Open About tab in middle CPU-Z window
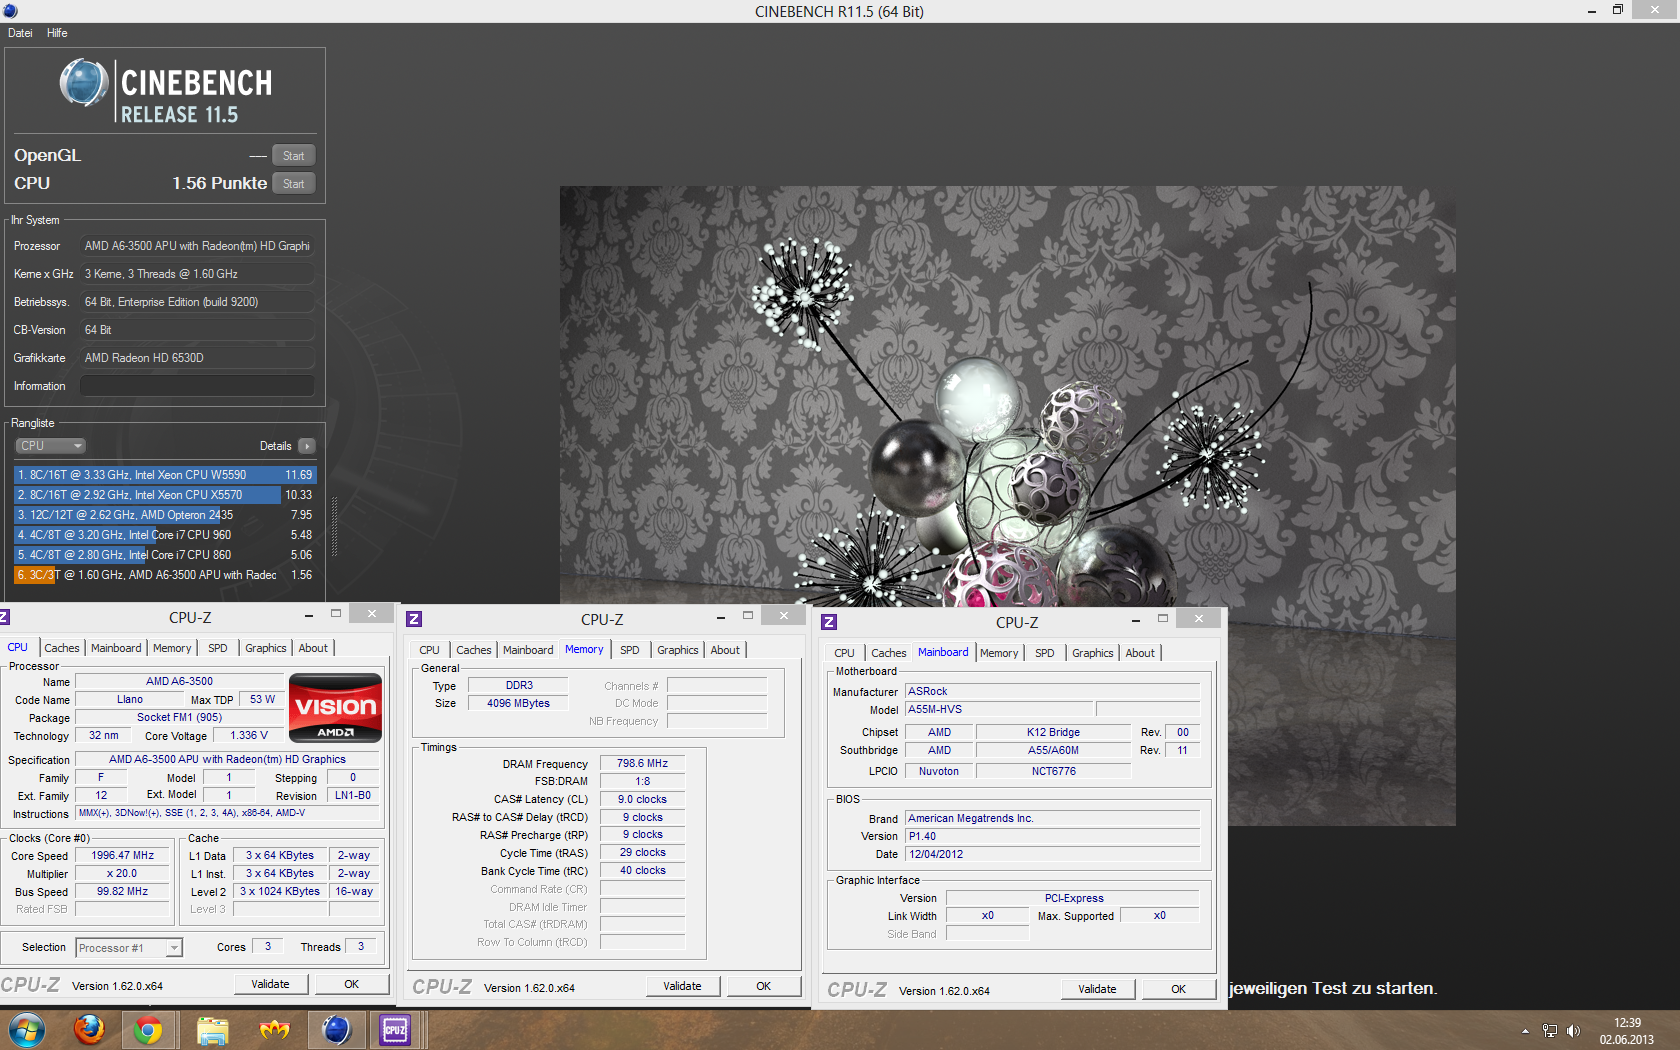 point(725,650)
